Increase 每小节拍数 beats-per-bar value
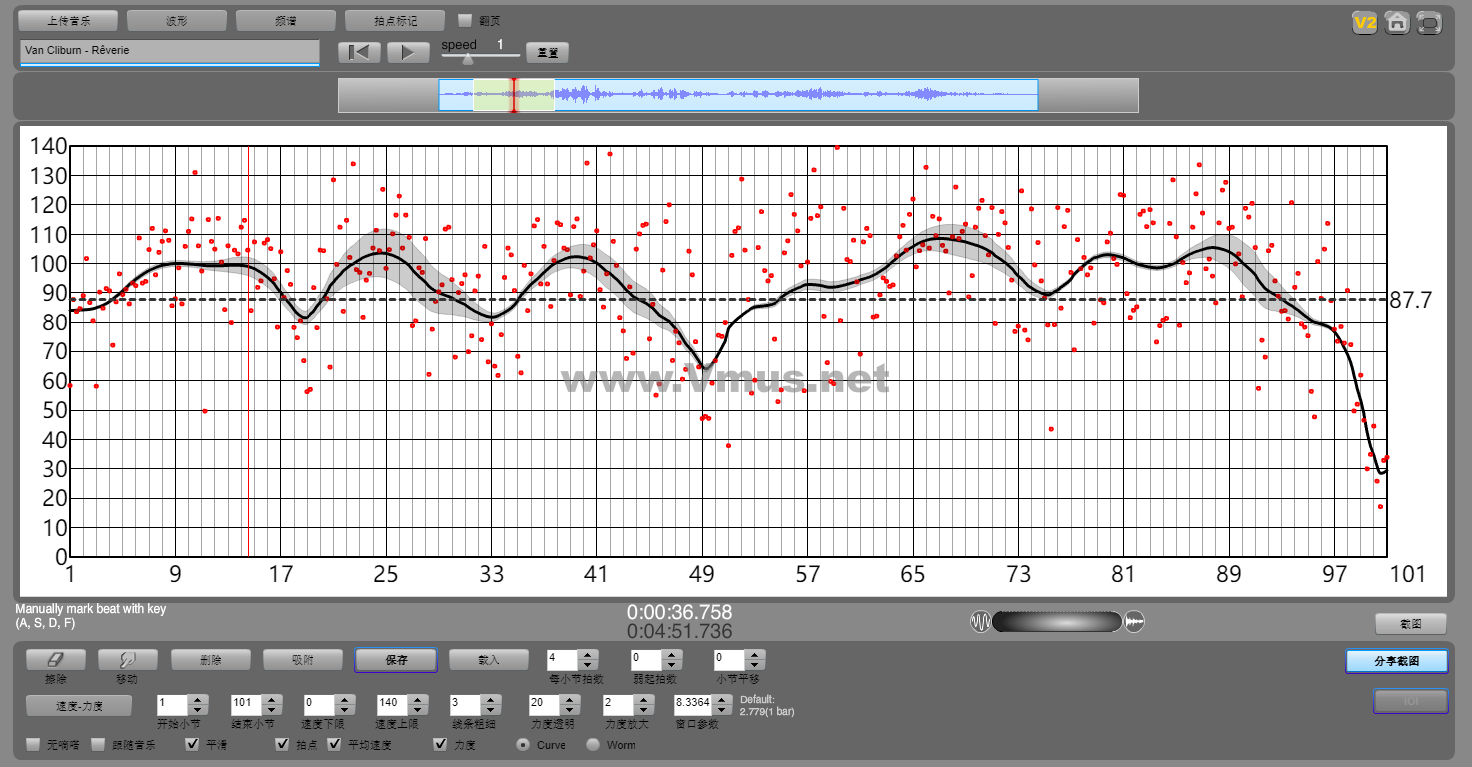Image resolution: width=1472 pixels, height=767 pixels. click(x=588, y=655)
